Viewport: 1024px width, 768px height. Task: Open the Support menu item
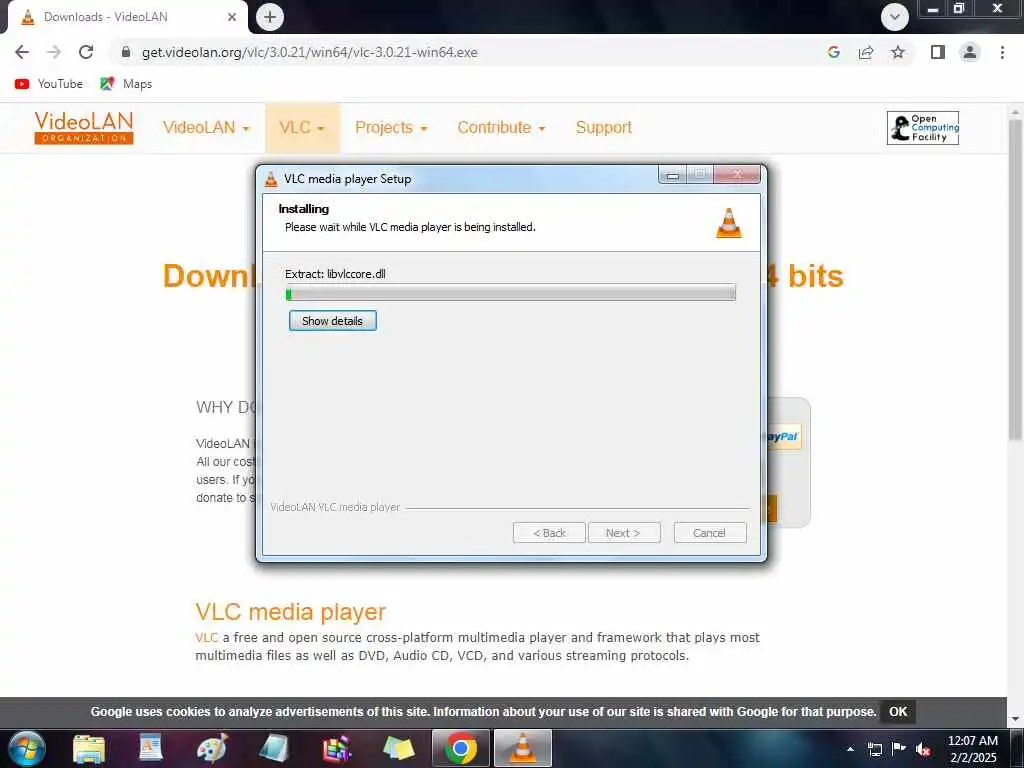(603, 127)
